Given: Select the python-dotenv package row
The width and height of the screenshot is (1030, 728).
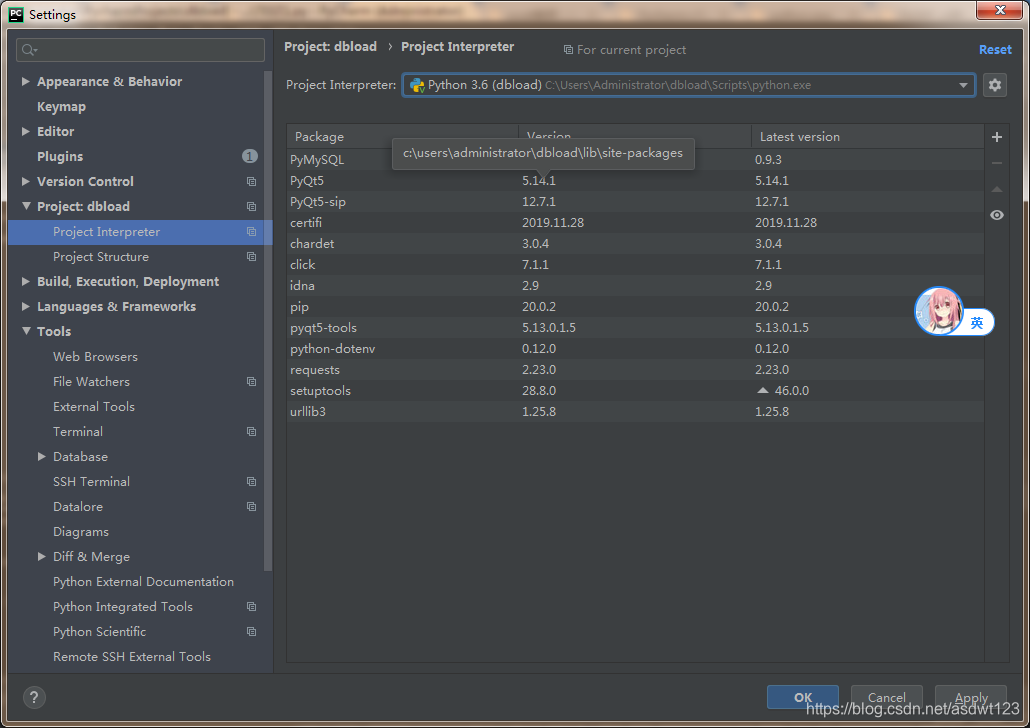Looking at the screenshot, I should coord(635,348).
